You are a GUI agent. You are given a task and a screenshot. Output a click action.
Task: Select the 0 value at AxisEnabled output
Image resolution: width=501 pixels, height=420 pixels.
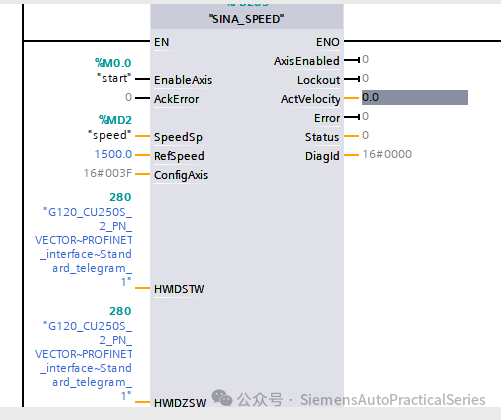point(365,59)
